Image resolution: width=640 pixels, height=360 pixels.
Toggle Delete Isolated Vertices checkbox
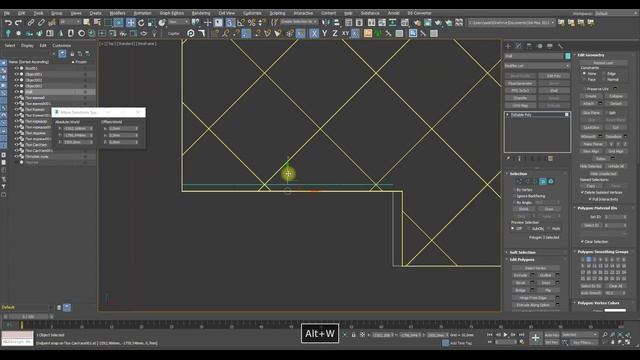click(582, 192)
